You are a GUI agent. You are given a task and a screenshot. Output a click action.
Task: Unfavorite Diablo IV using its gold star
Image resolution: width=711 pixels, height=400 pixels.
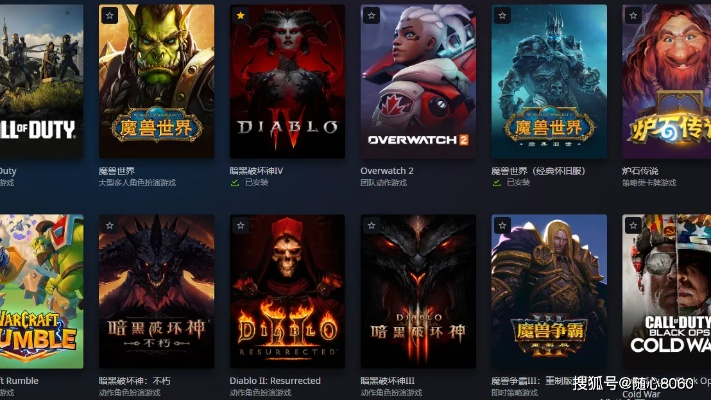(x=240, y=16)
